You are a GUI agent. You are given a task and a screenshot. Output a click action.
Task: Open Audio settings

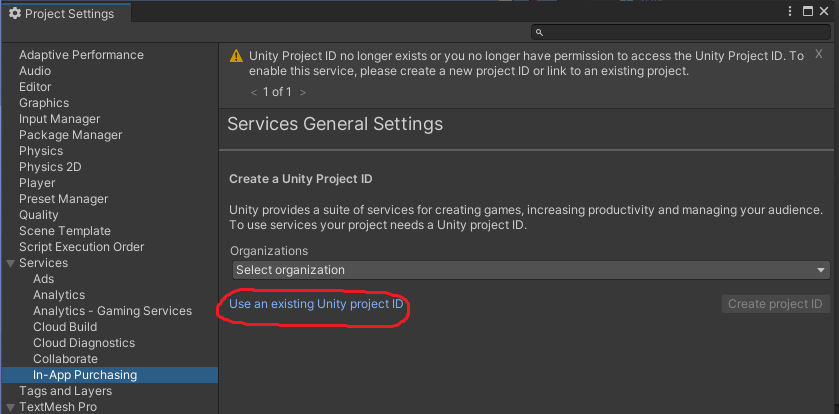coord(35,71)
